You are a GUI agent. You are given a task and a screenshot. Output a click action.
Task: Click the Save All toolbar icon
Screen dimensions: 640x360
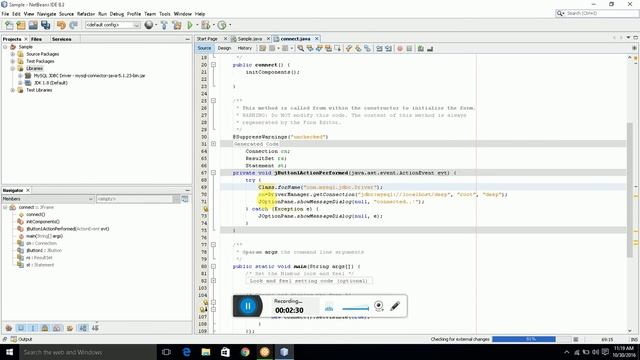coord(45,25)
